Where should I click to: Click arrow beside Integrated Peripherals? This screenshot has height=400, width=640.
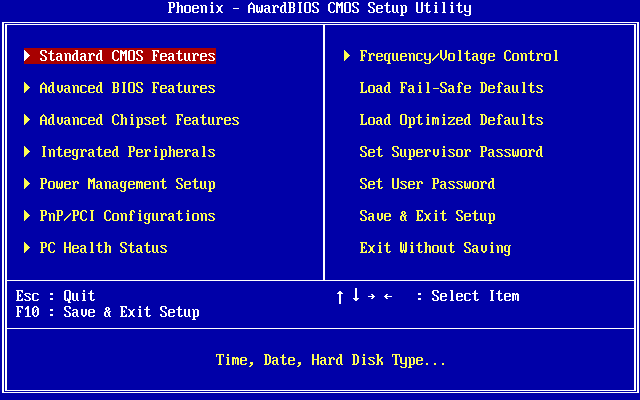coord(27,152)
